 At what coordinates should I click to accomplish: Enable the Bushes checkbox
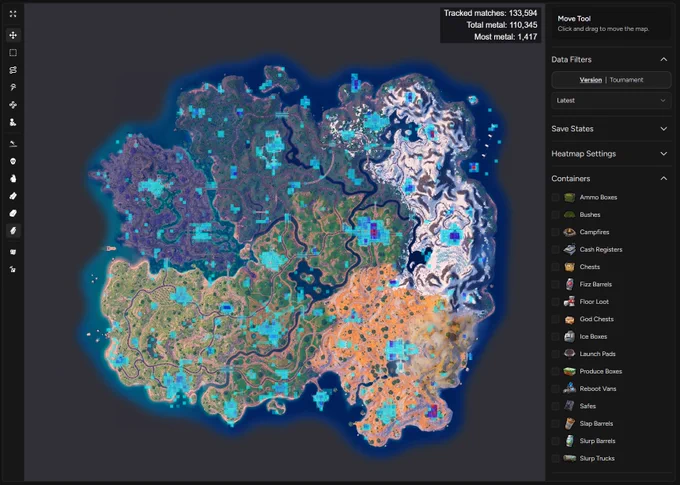[555, 215]
